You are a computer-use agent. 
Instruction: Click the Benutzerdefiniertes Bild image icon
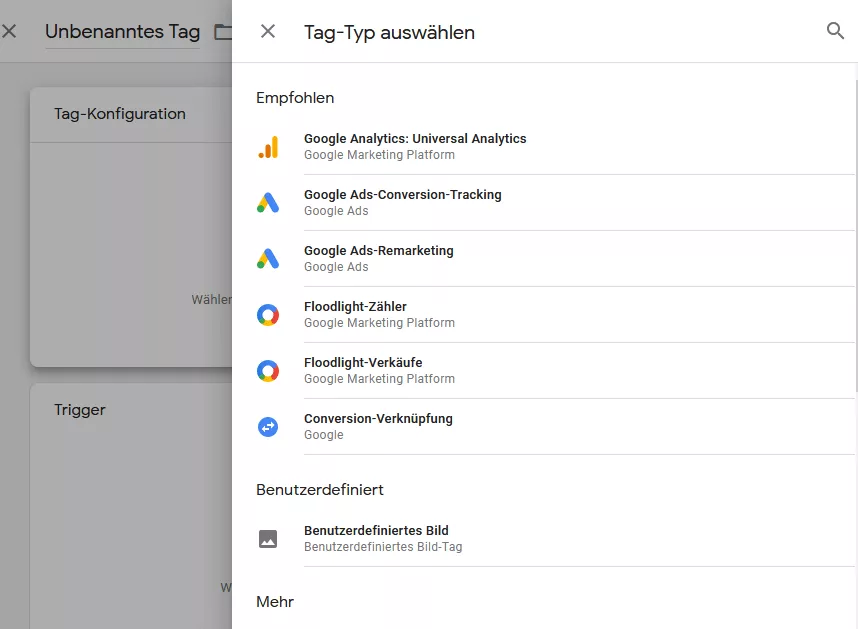(x=268, y=539)
